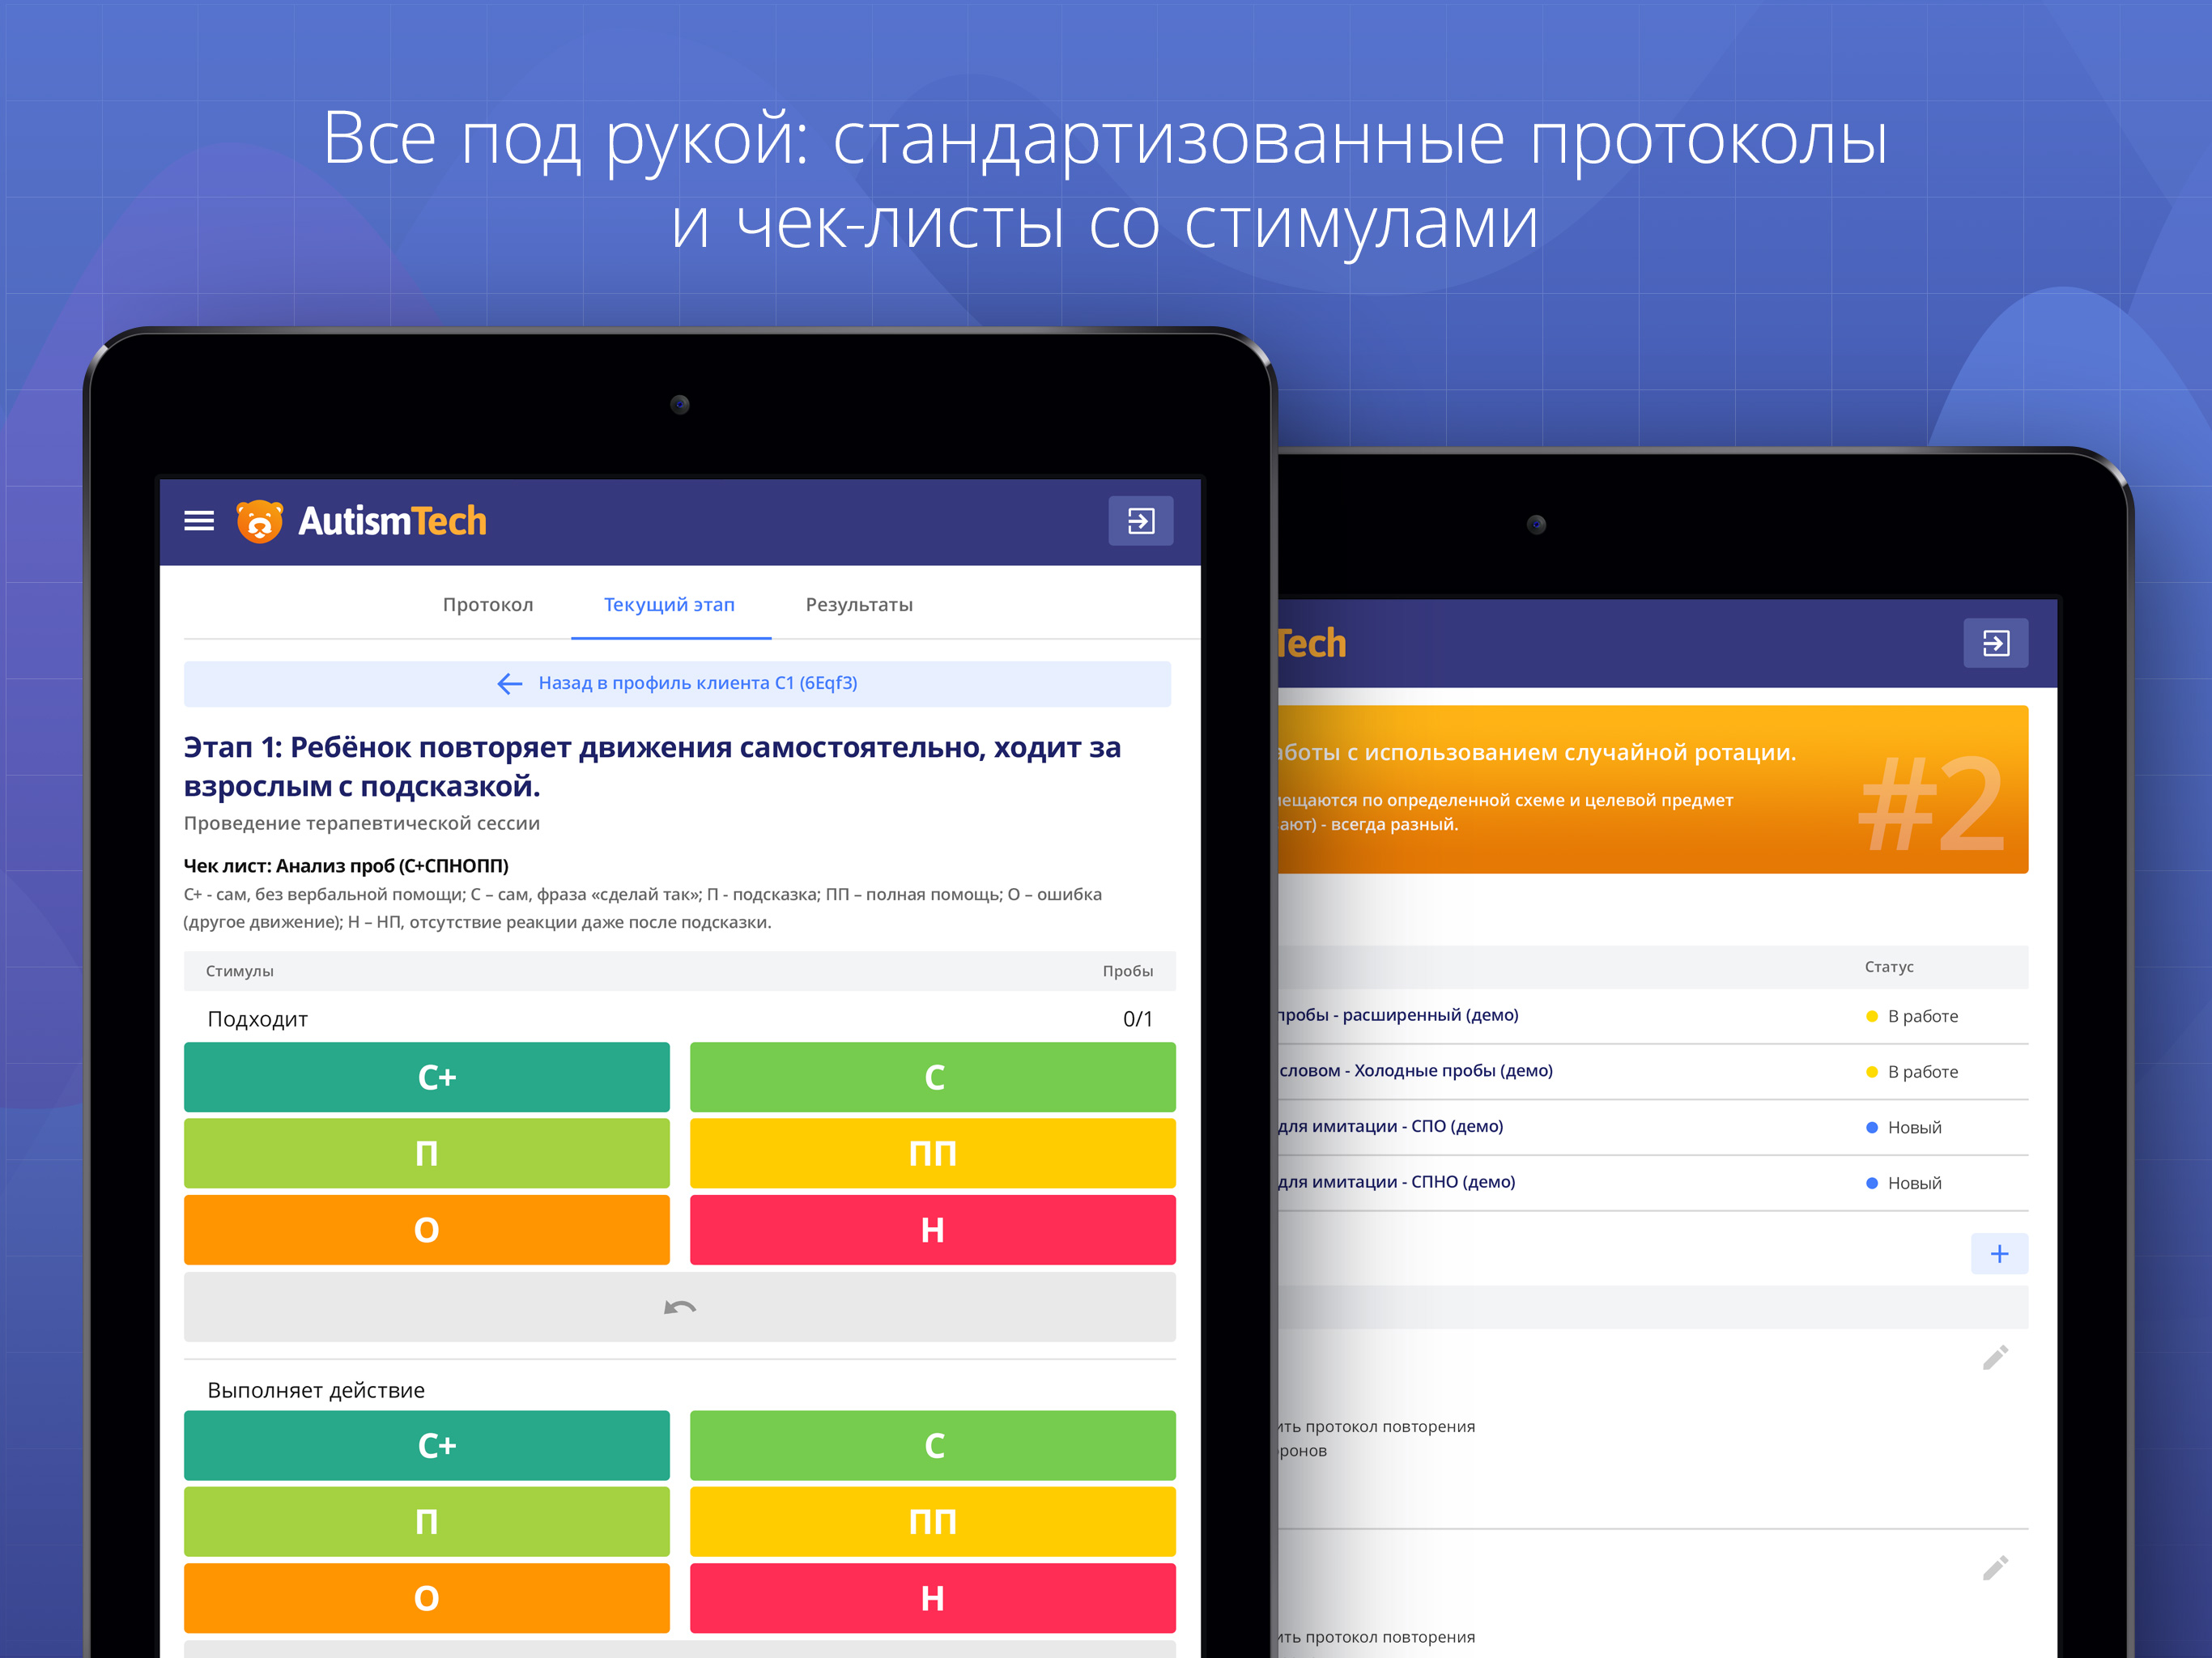
Task: Mark Н for Подходит stimulus
Action: (933, 1230)
